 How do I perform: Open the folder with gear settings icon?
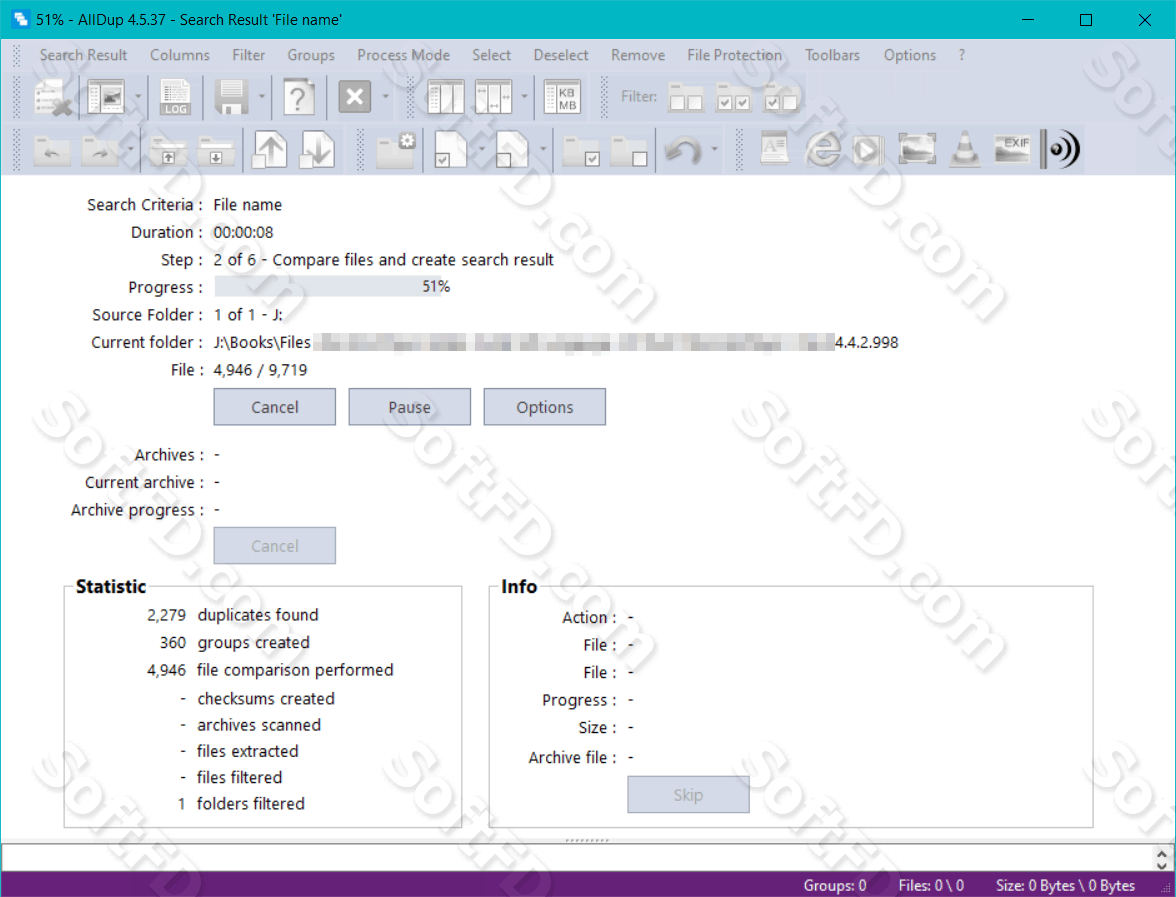pyautogui.click(x=395, y=150)
